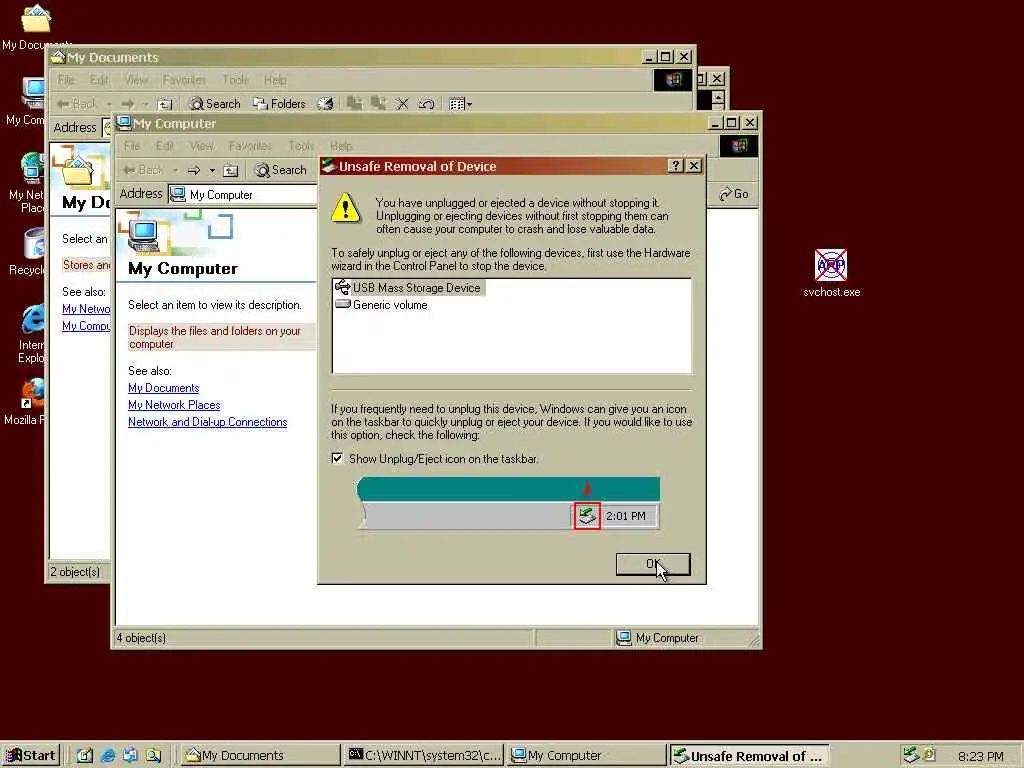The height and width of the screenshot is (768, 1024).
Task: Switch to C:\WINNT\system32 command prompt taskbar button
Action: pyautogui.click(x=424, y=756)
